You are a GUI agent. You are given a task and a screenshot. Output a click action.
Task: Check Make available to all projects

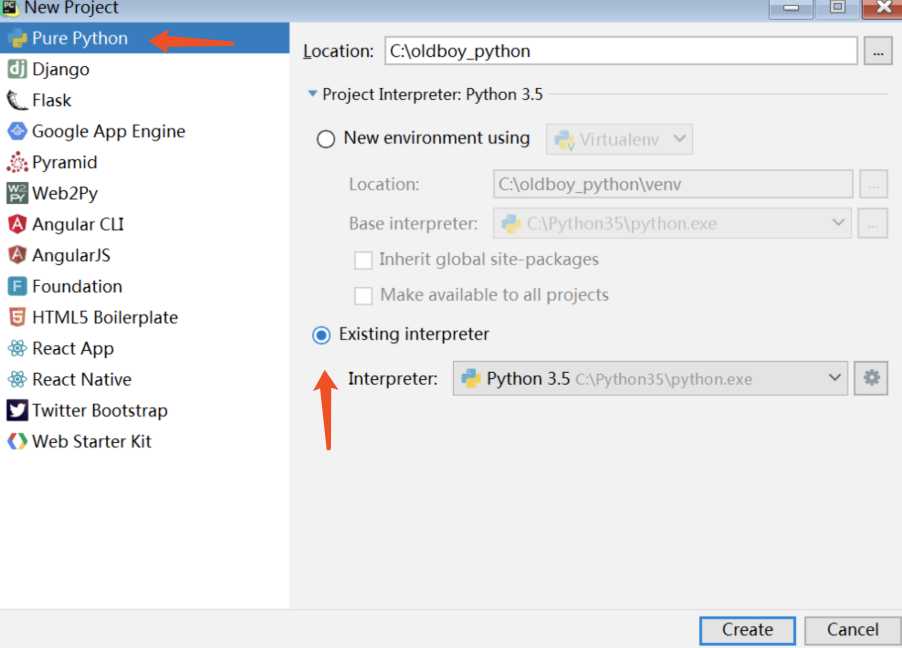(363, 296)
